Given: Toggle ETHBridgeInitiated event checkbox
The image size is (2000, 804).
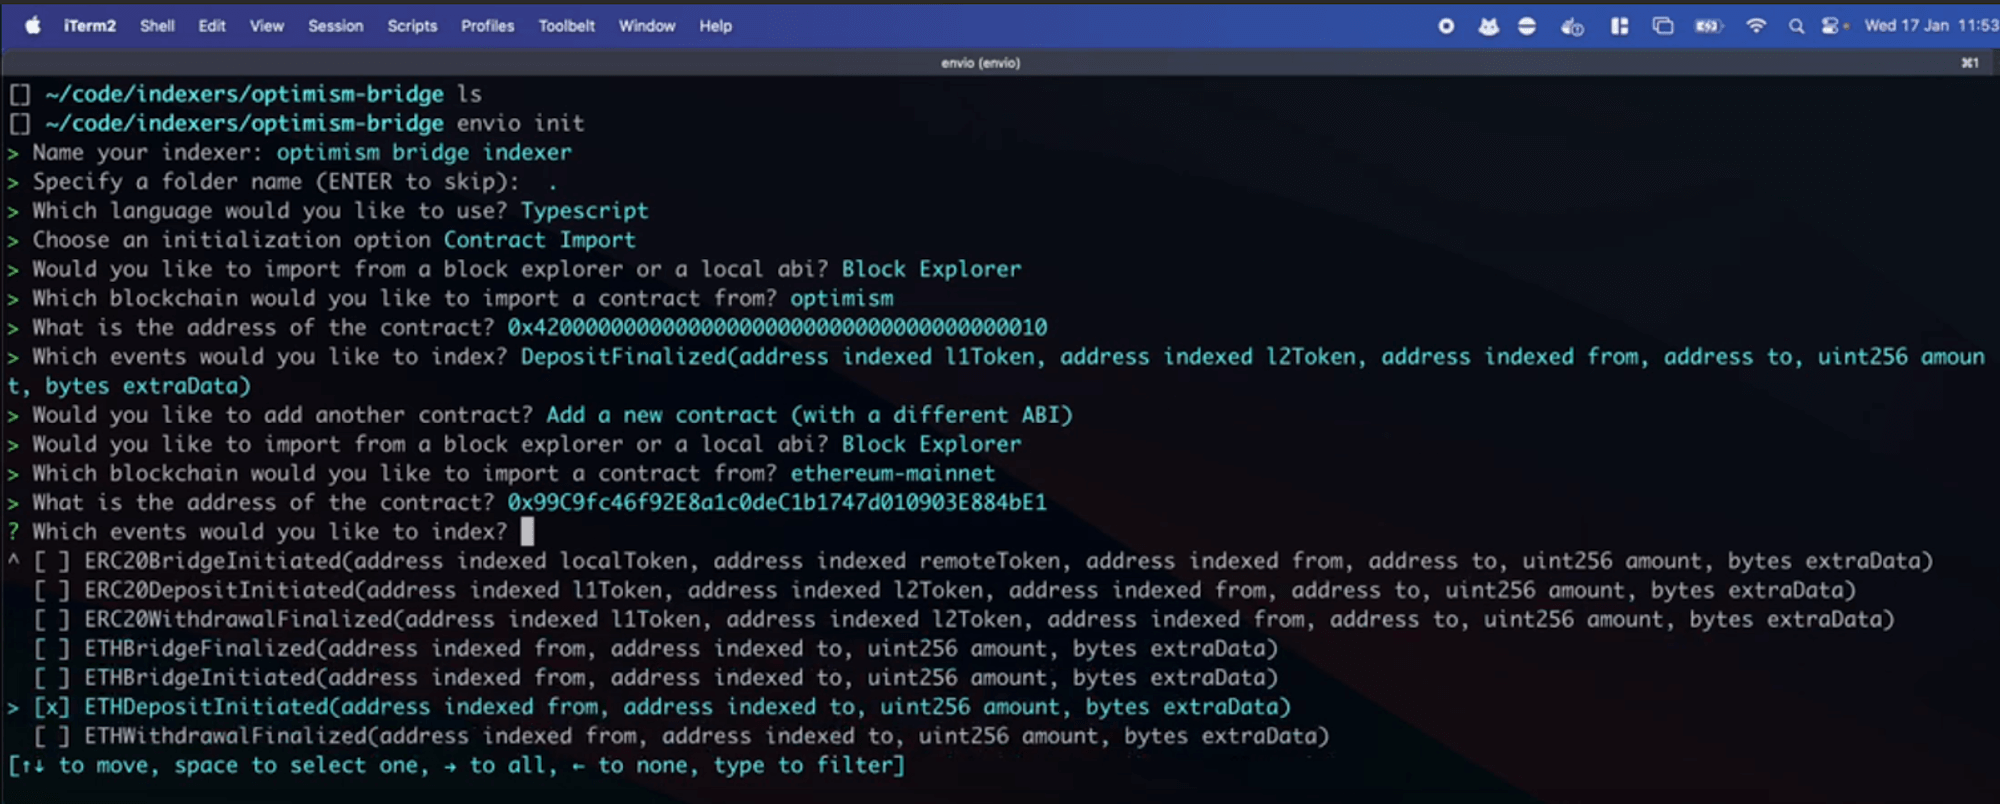Looking at the screenshot, I should tap(52, 677).
